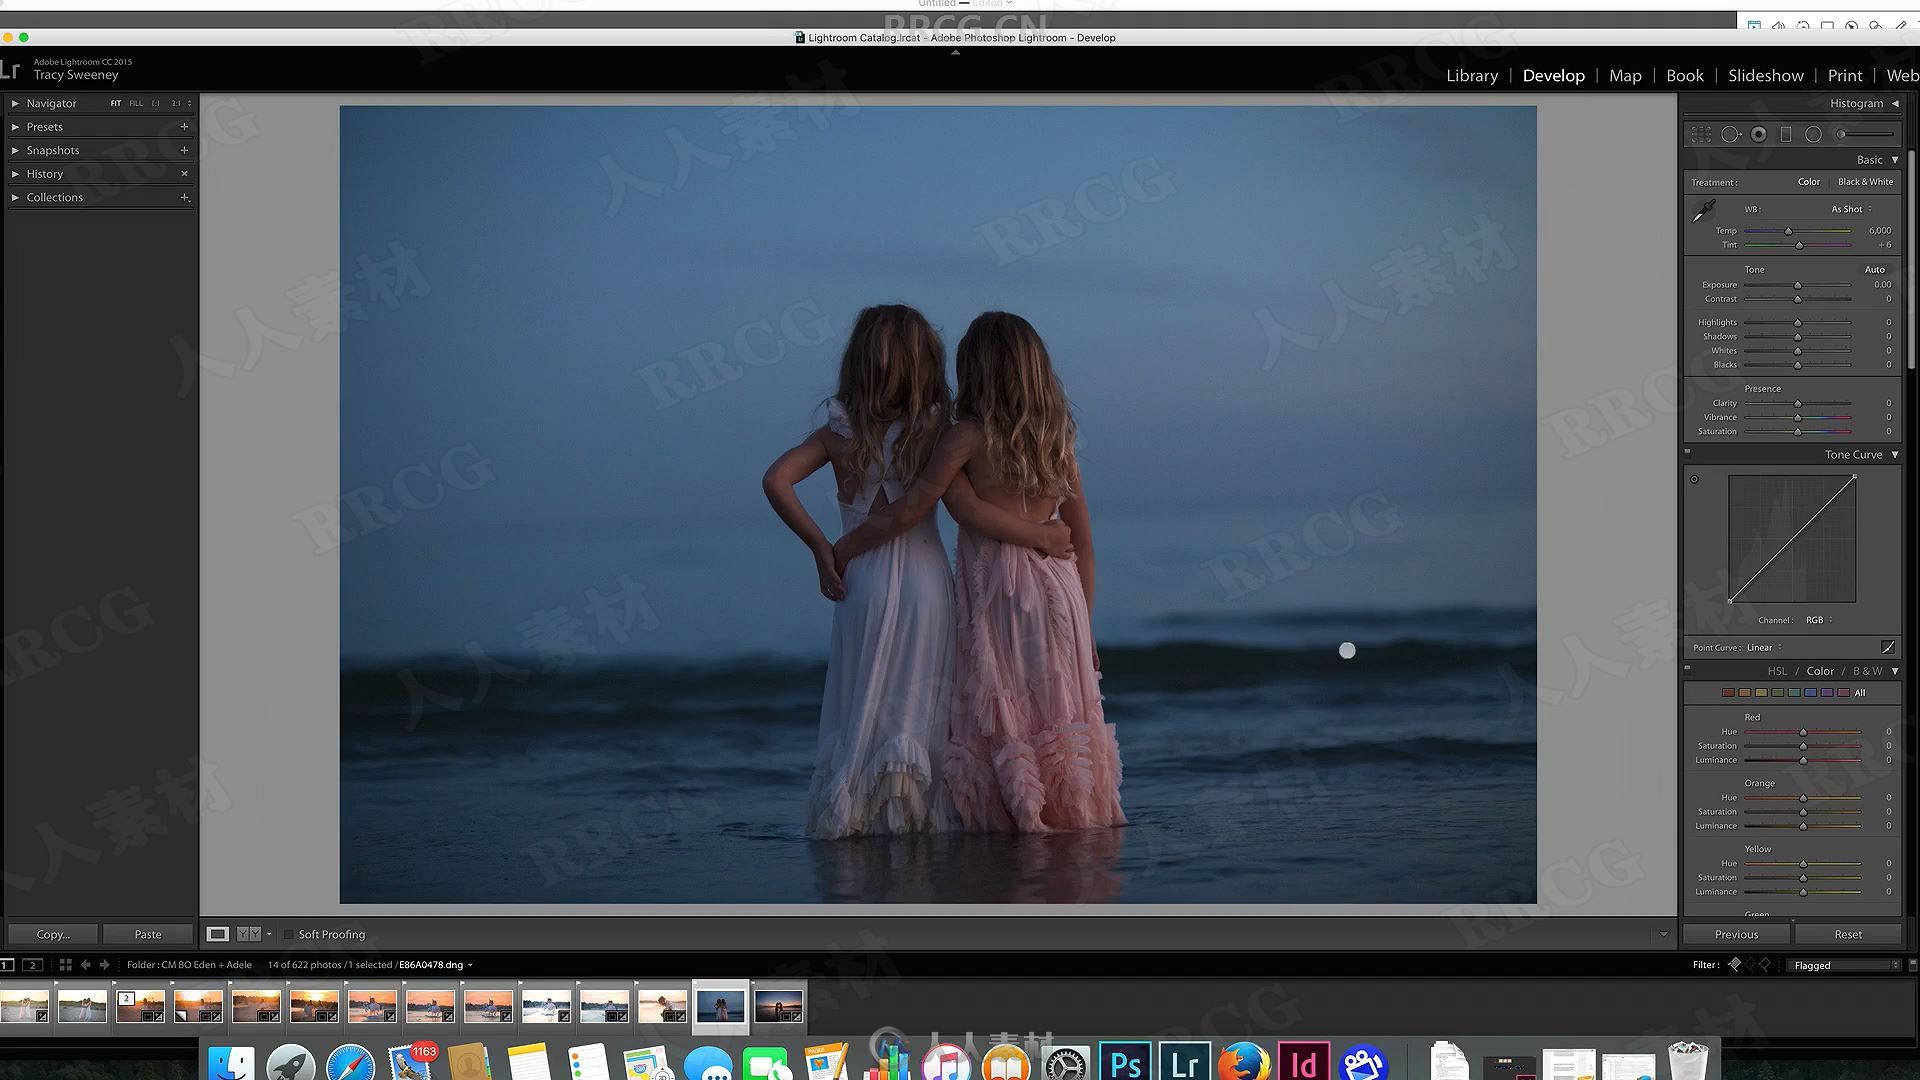Pick the White Balance eyedropper tool
This screenshot has width=1920, height=1080.
[x=1703, y=210]
